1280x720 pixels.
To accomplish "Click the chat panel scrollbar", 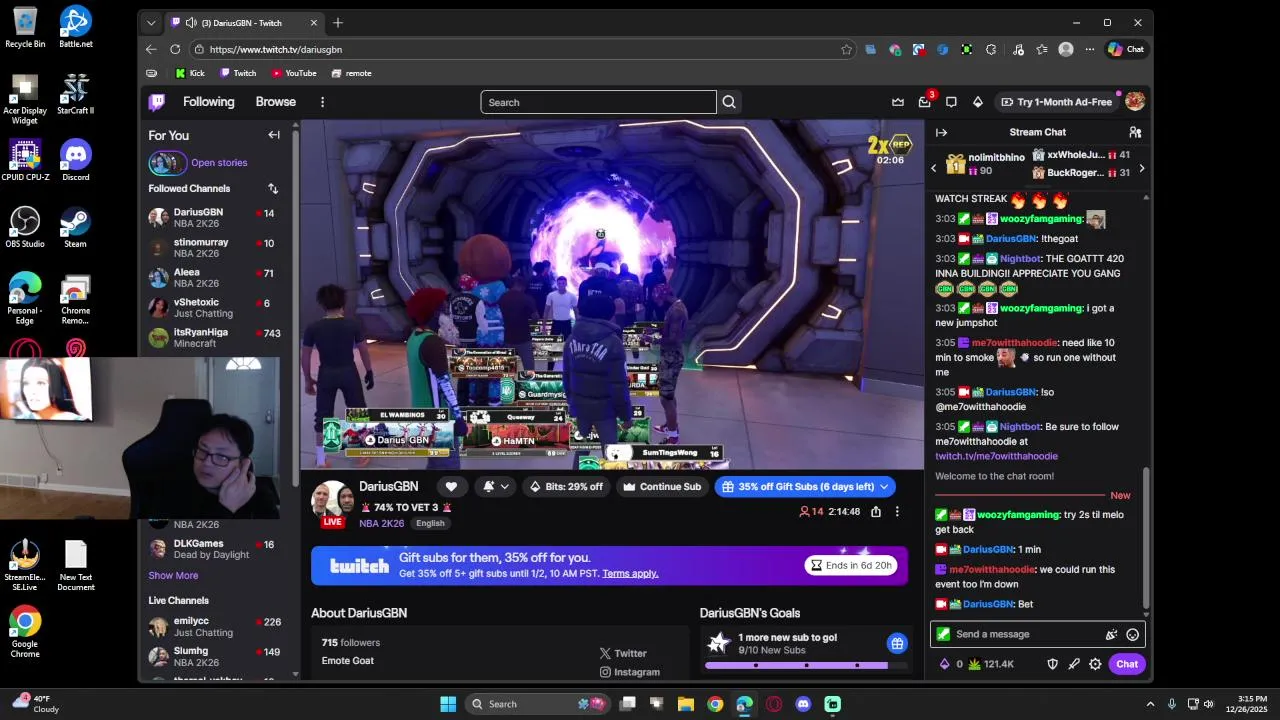I will click(x=1146, y=537).
